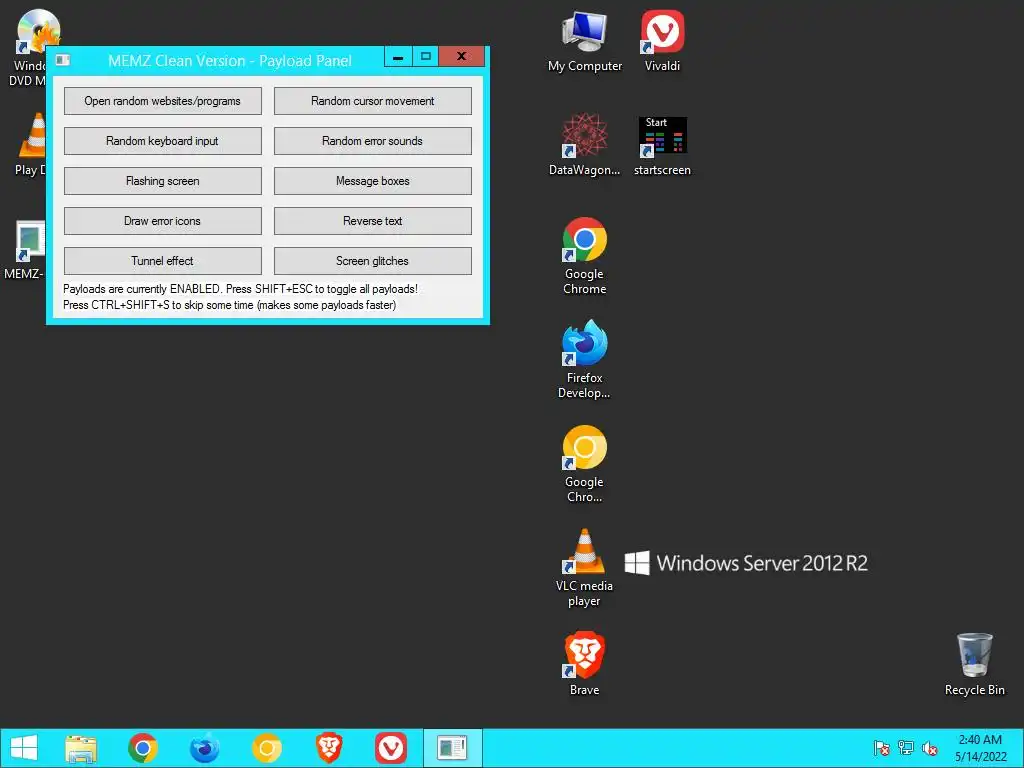Open File Explorer from the taskbar
The image size is (1024, 768).
(x=81, y=748)
